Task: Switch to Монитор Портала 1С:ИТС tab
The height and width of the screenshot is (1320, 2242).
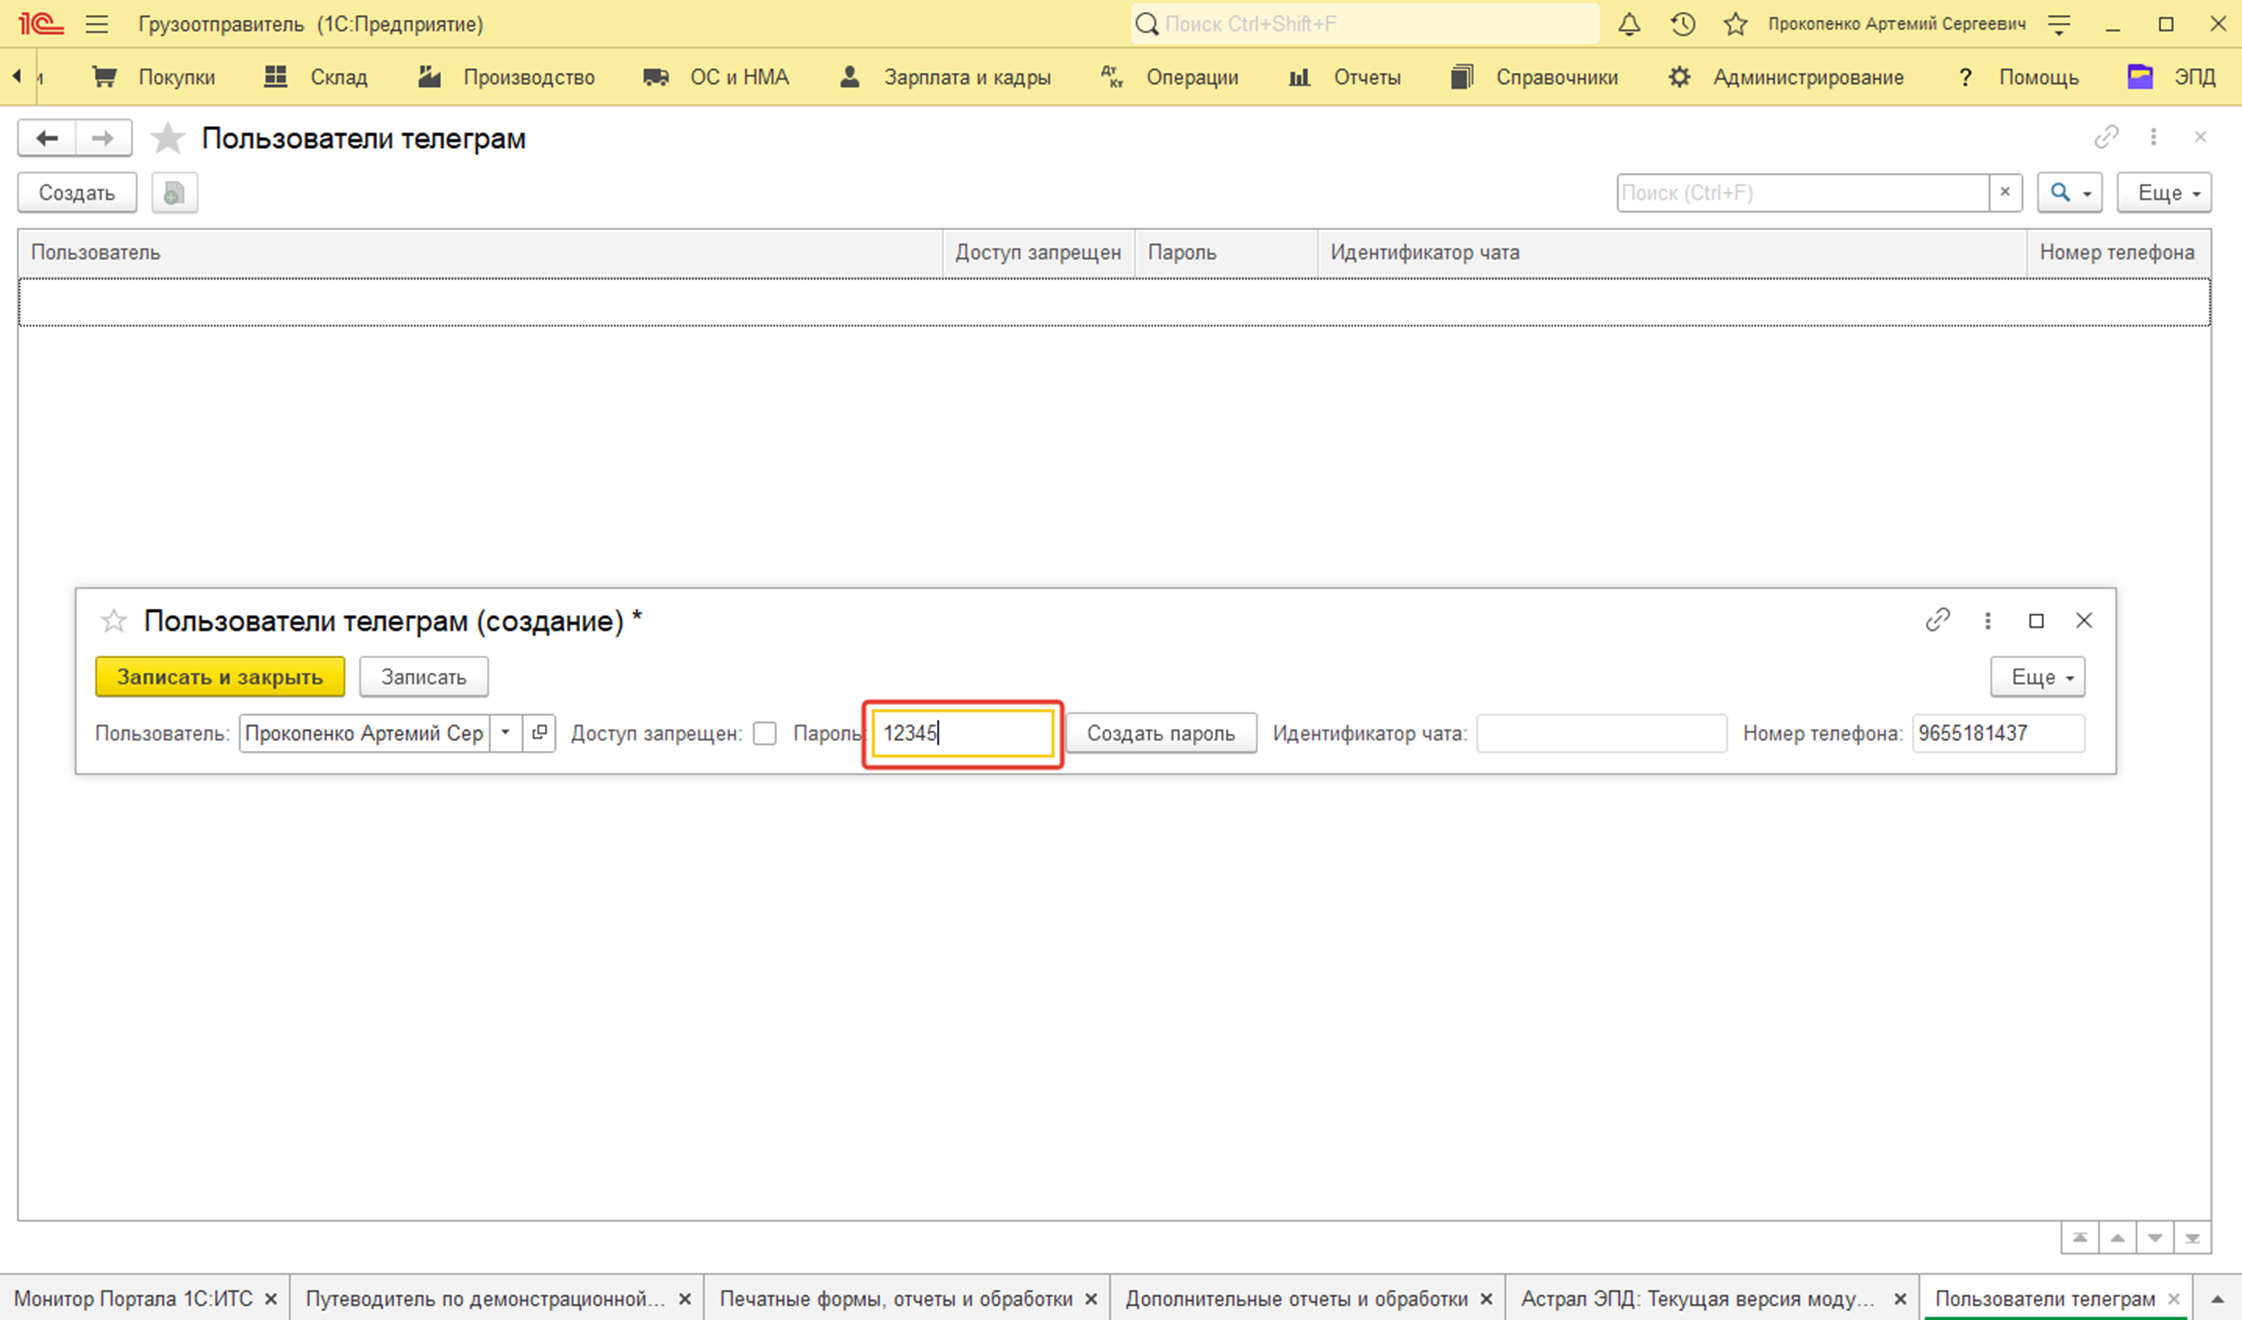Action: [x=133, y=1299]
